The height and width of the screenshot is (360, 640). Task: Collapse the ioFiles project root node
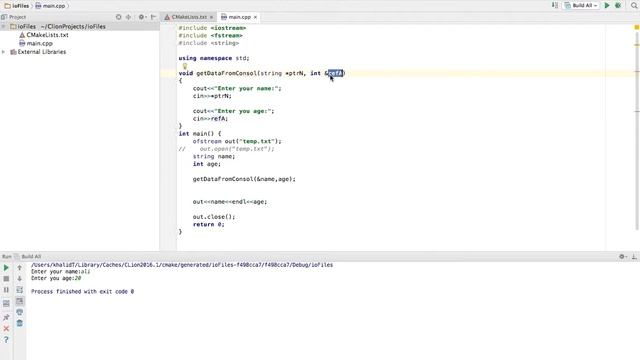pos(4,27)
